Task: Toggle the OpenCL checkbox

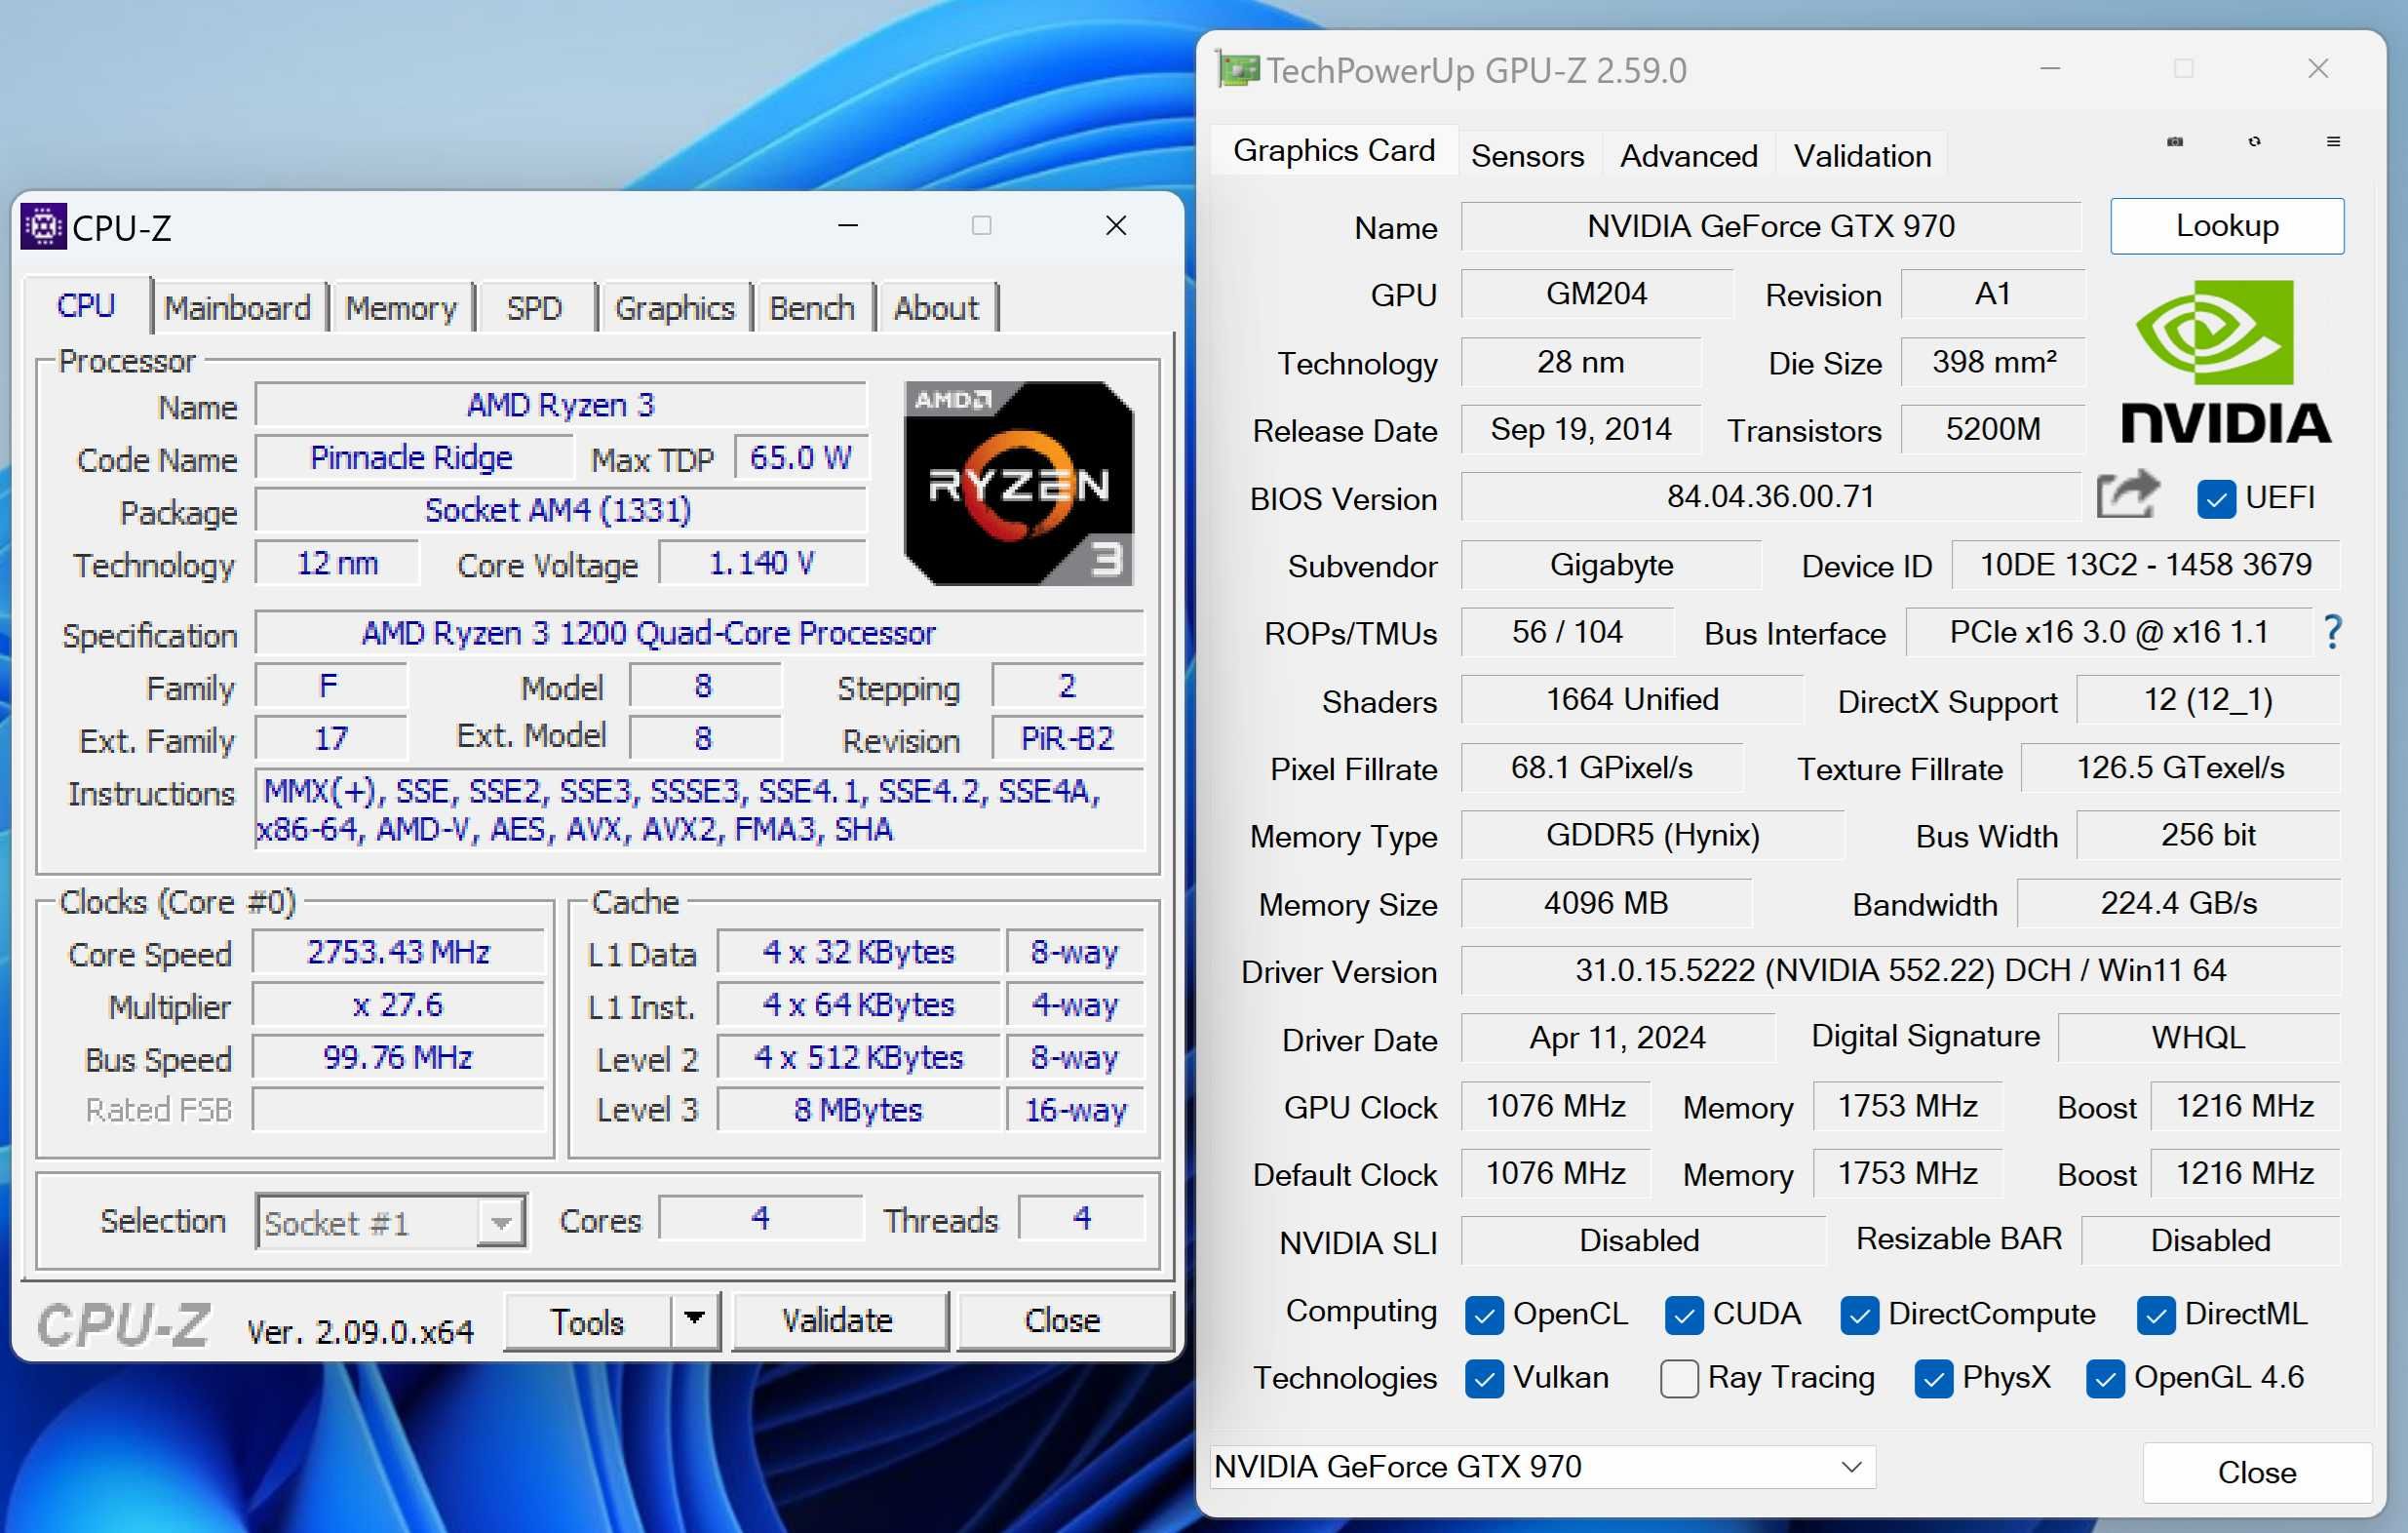Action: pyautogui.click(x=1484, y=1314)
